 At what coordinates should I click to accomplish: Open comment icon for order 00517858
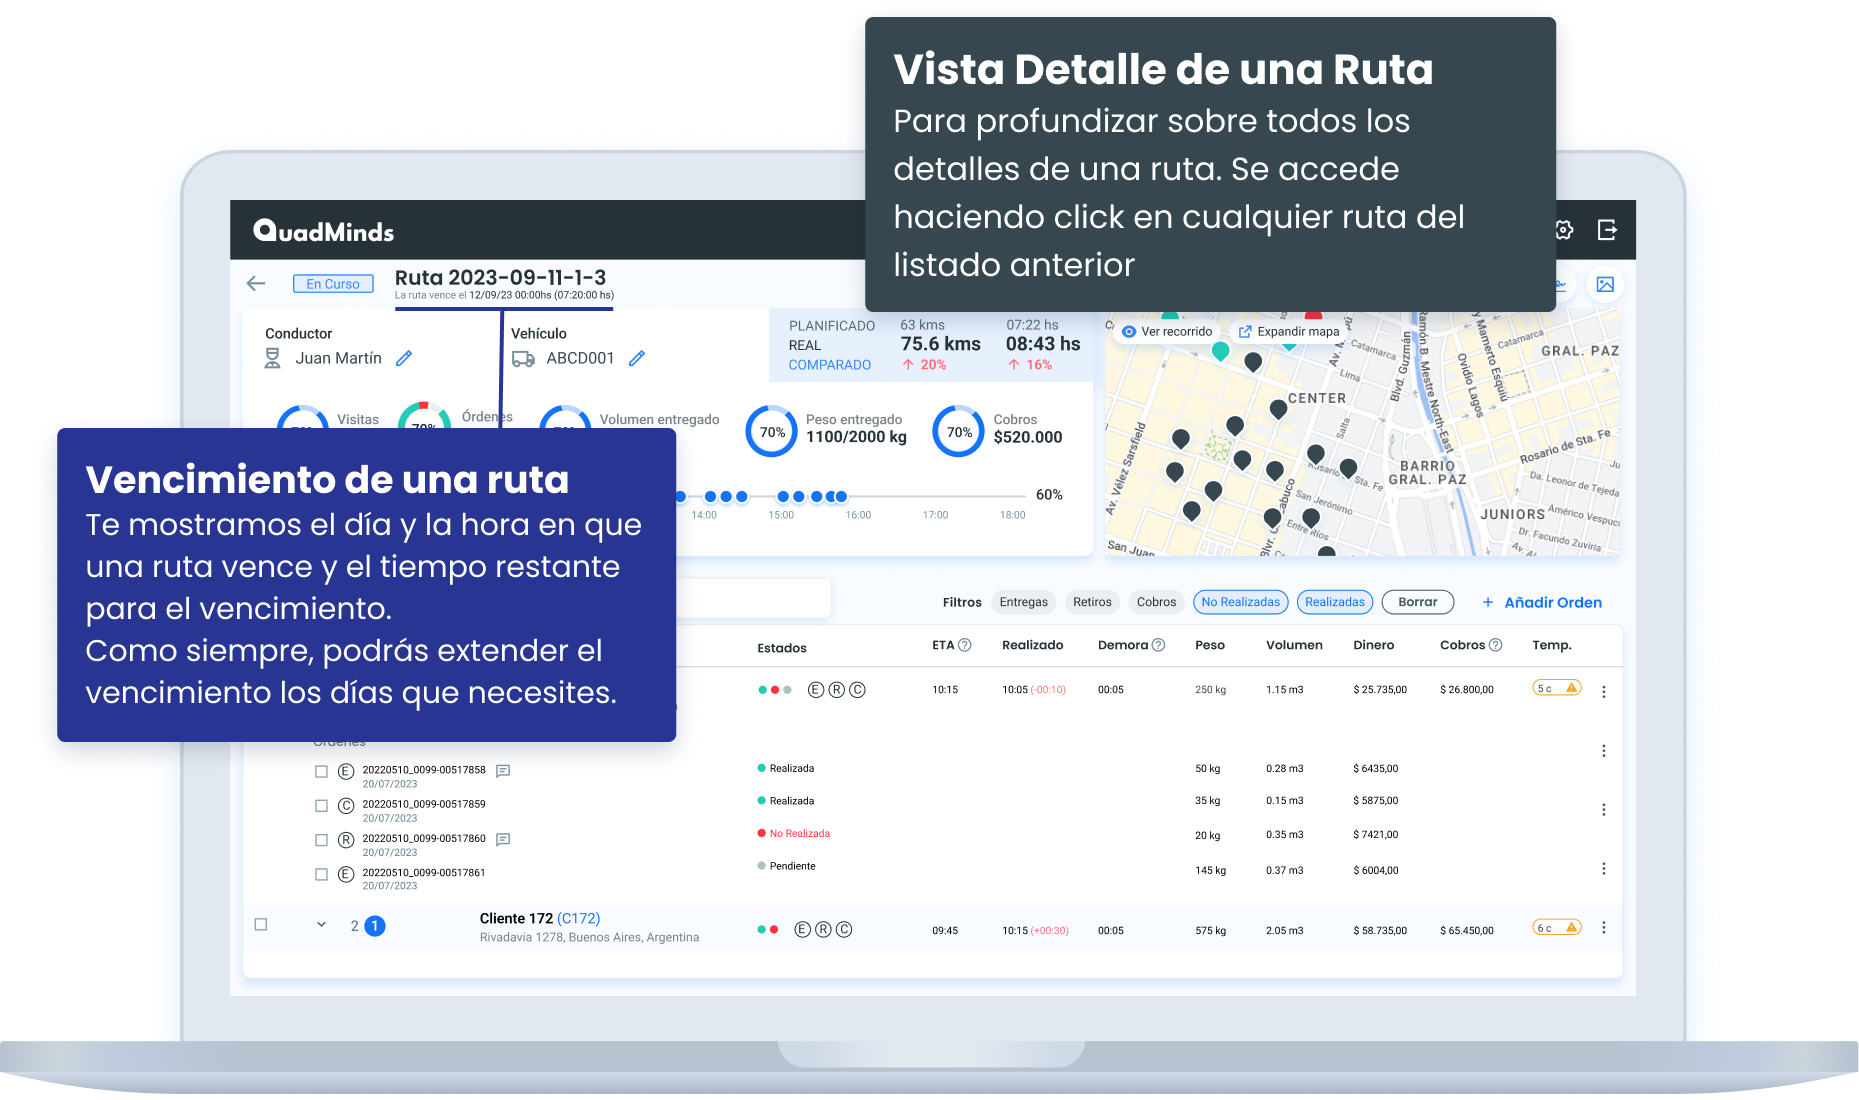click(503, 771)
